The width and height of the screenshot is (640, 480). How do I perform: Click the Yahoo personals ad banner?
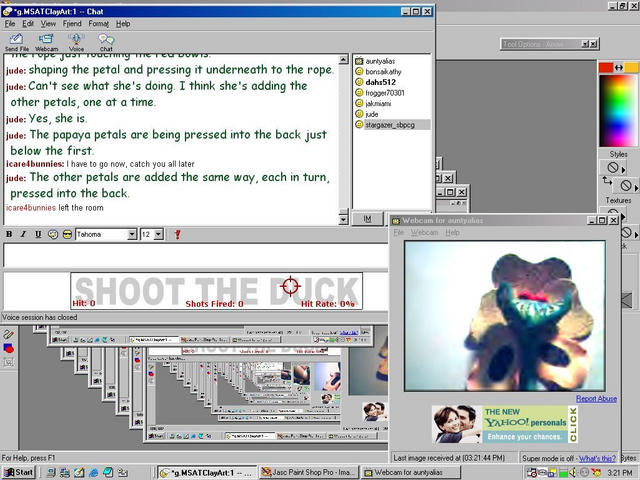pos(505,424)
